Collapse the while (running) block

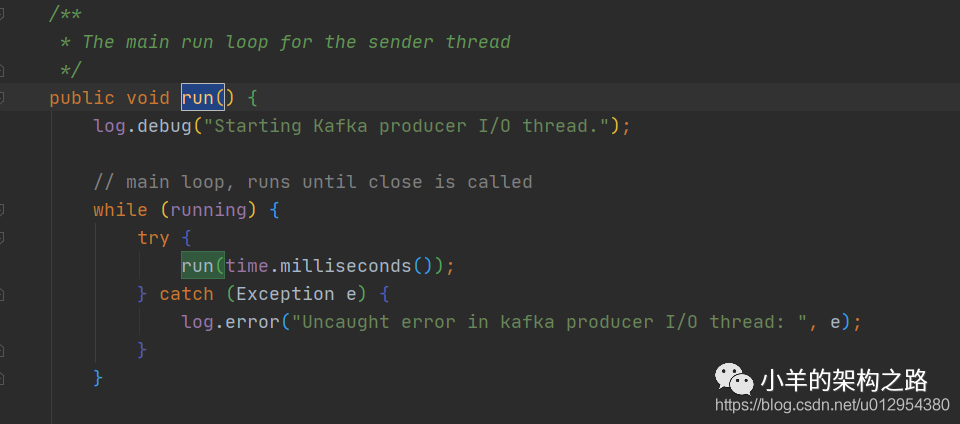pos(2,210)
